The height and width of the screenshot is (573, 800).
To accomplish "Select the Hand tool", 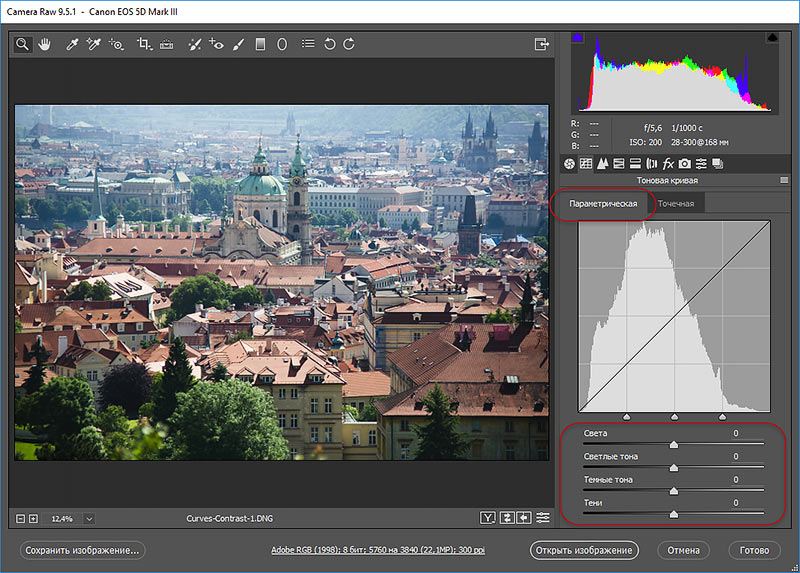I will (x=44, y=45).
